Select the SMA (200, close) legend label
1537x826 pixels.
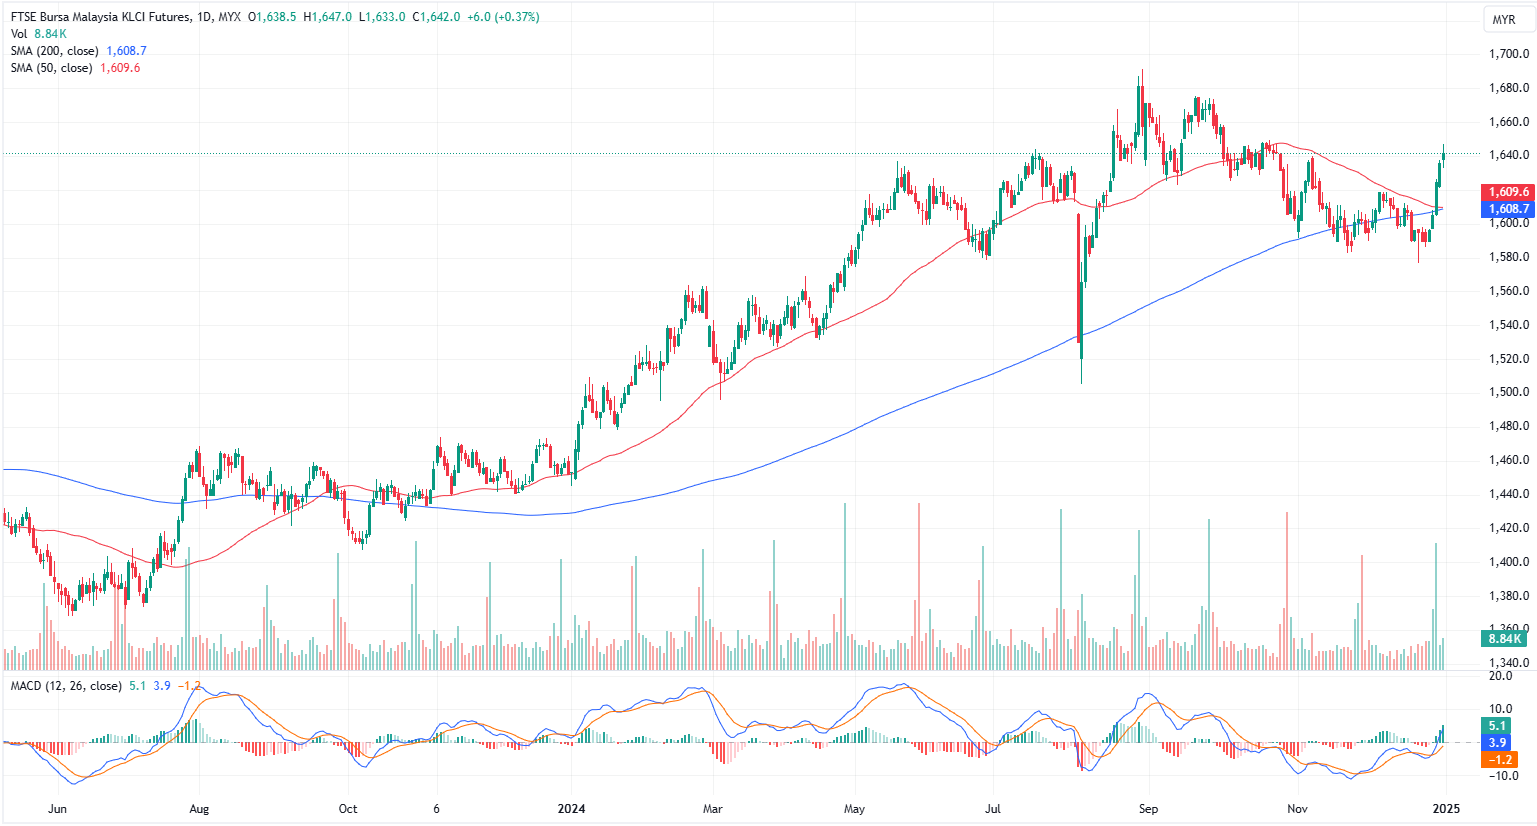click(55, 51)
